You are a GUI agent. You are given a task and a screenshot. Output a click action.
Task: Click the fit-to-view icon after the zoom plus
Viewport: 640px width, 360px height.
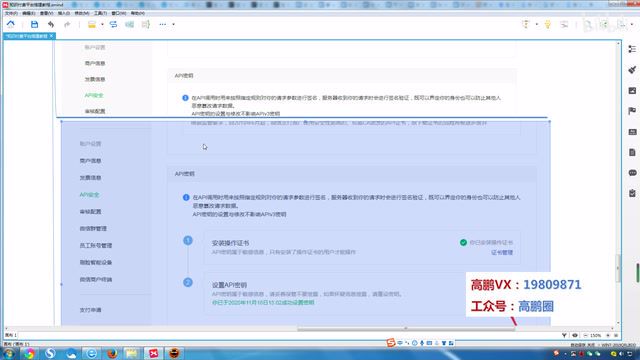pyautogui.click(x=616, y=335)
